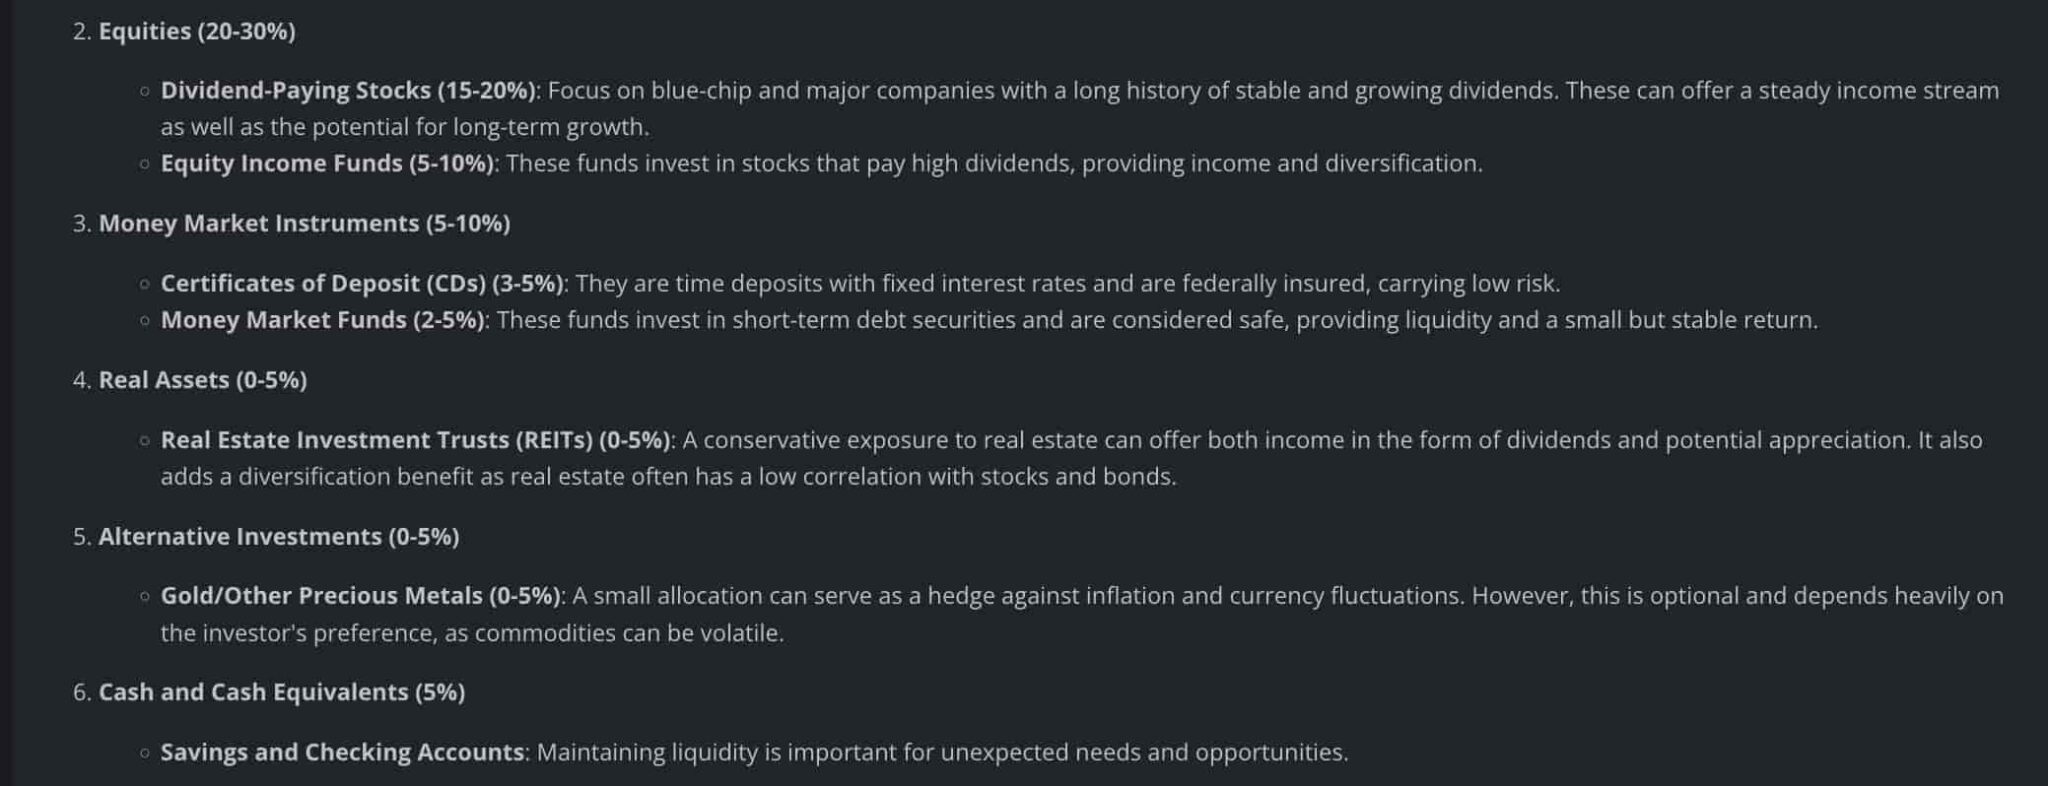The width and height of the screenshot is (2048, 786).
Task: Click the "Money Market Funds (2-5%)" label
Action: (322, 321)
